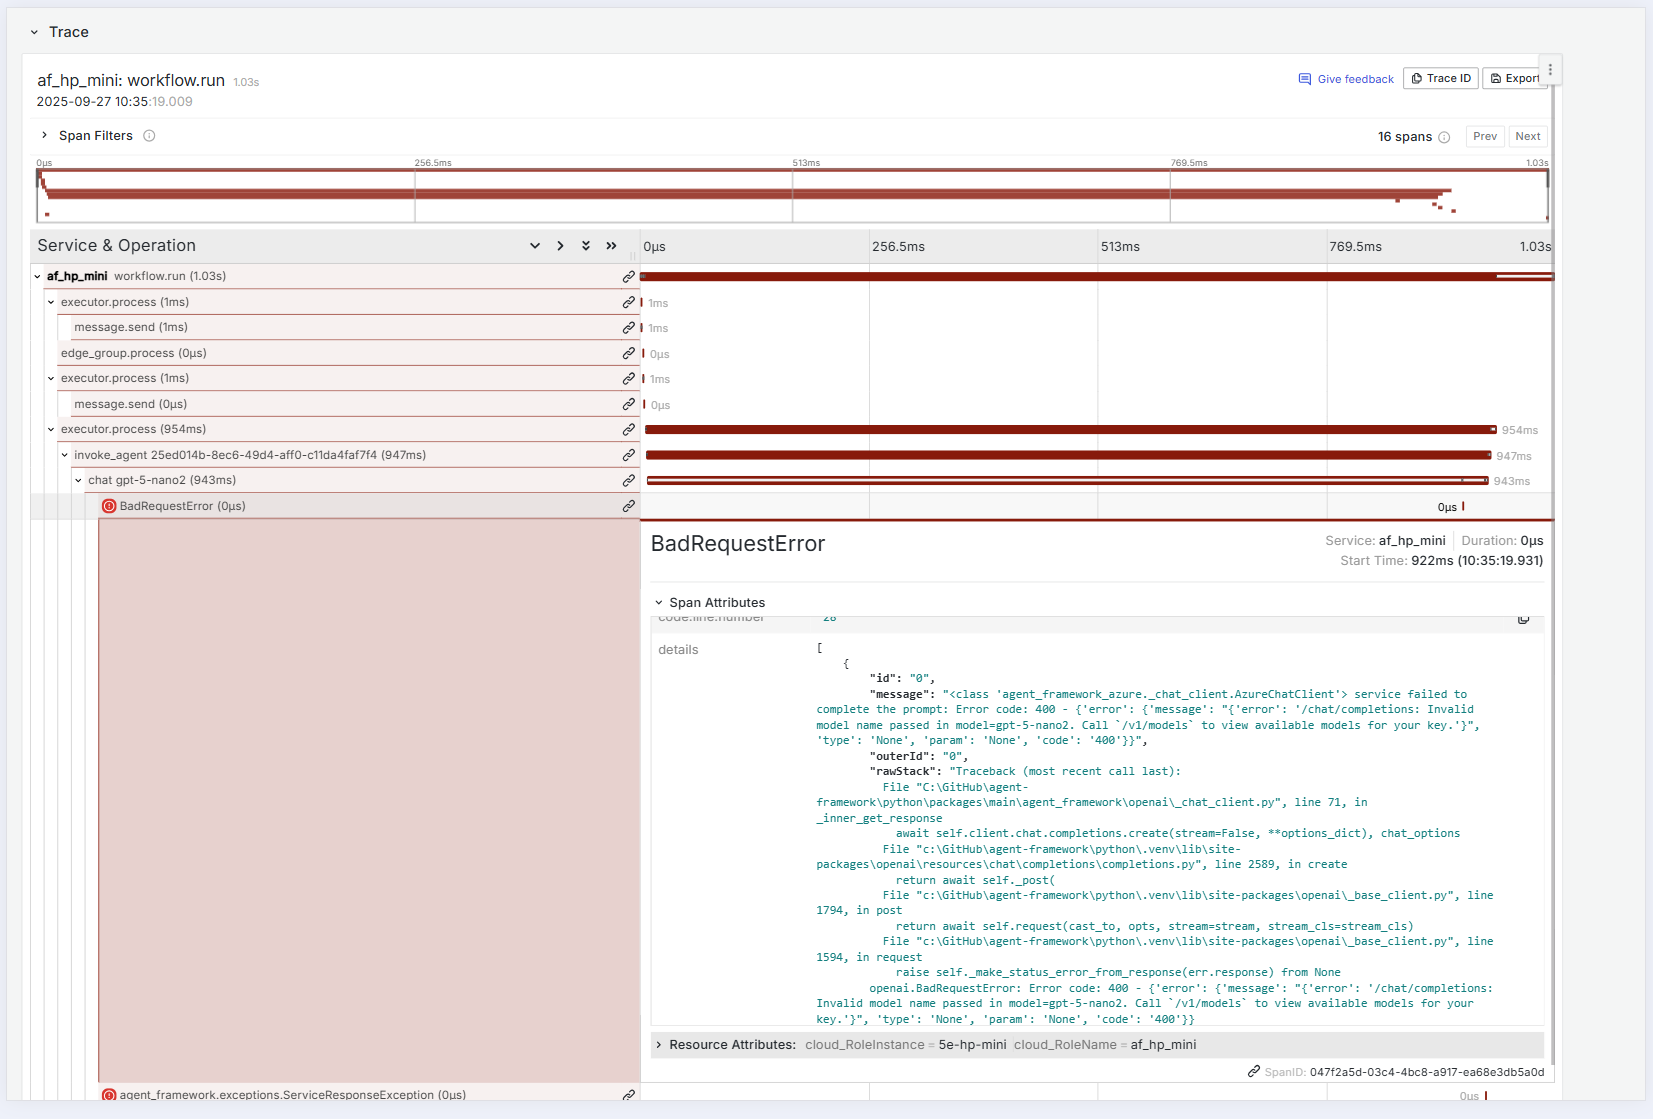Viewport: 1653px width, 1119px height.
Task: Go to Prev span match
Action: (1485, 136)
